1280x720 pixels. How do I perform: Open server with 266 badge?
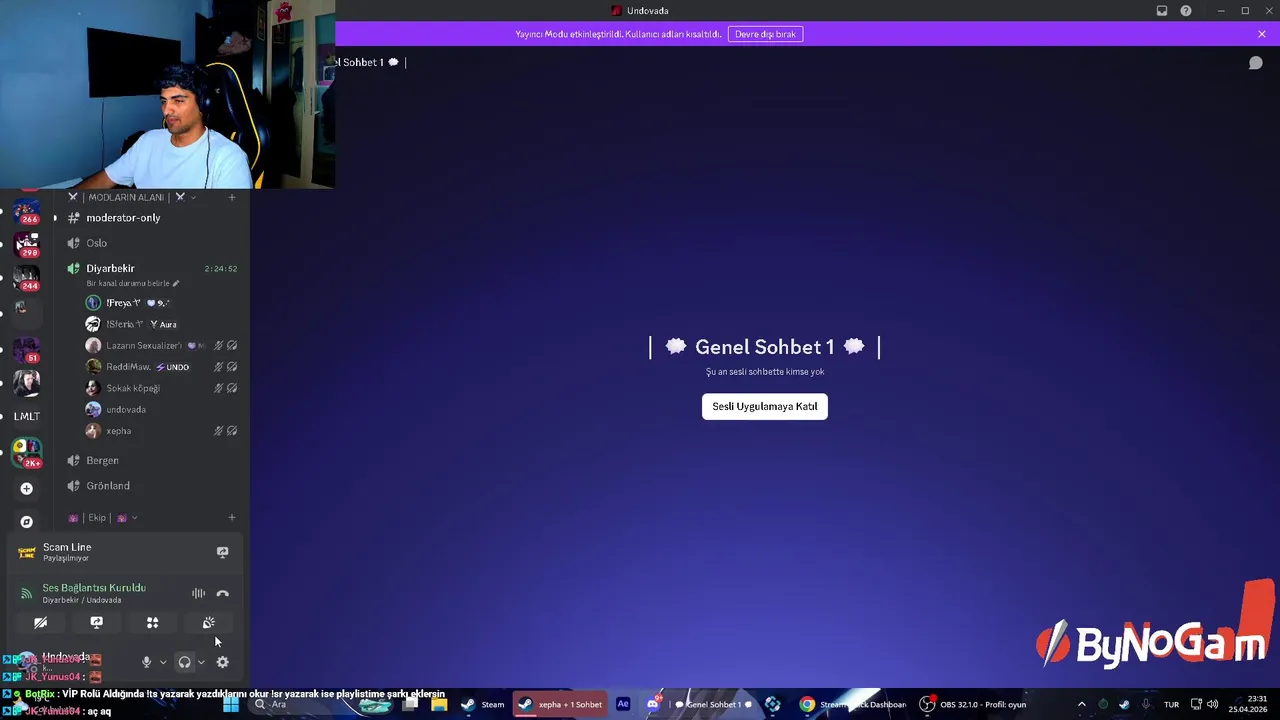27,211
